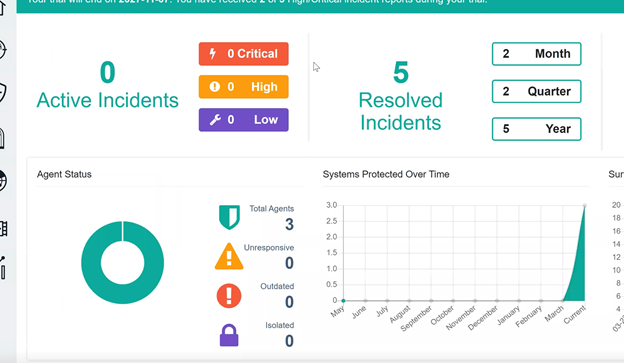Click the 0 Critical incidents button
Screen dimensions: 624x363
(244, 54)
